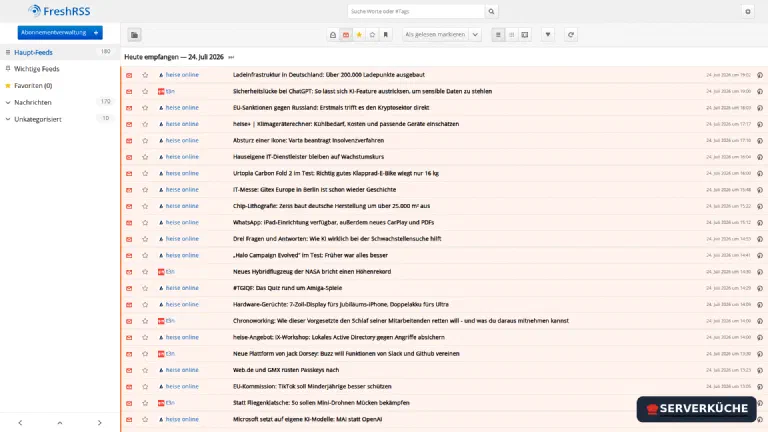This screenshot has width=768, height=432.
Task: Toggle showing read articles filter
Action: pos(333,35)
